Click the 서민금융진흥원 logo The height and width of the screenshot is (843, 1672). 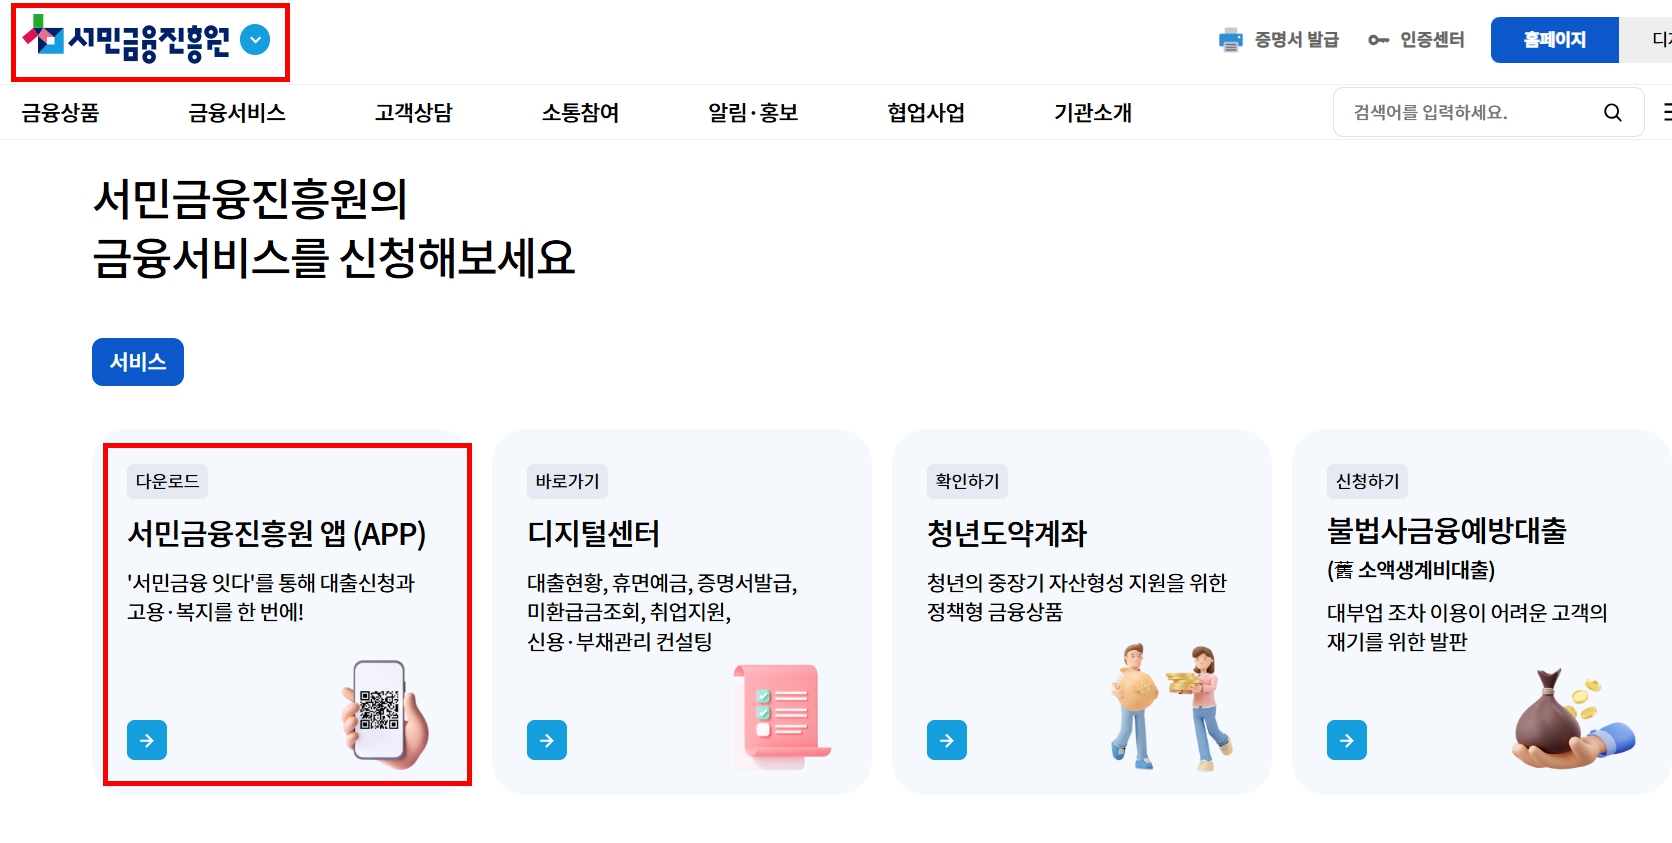(x=126, y=39)
